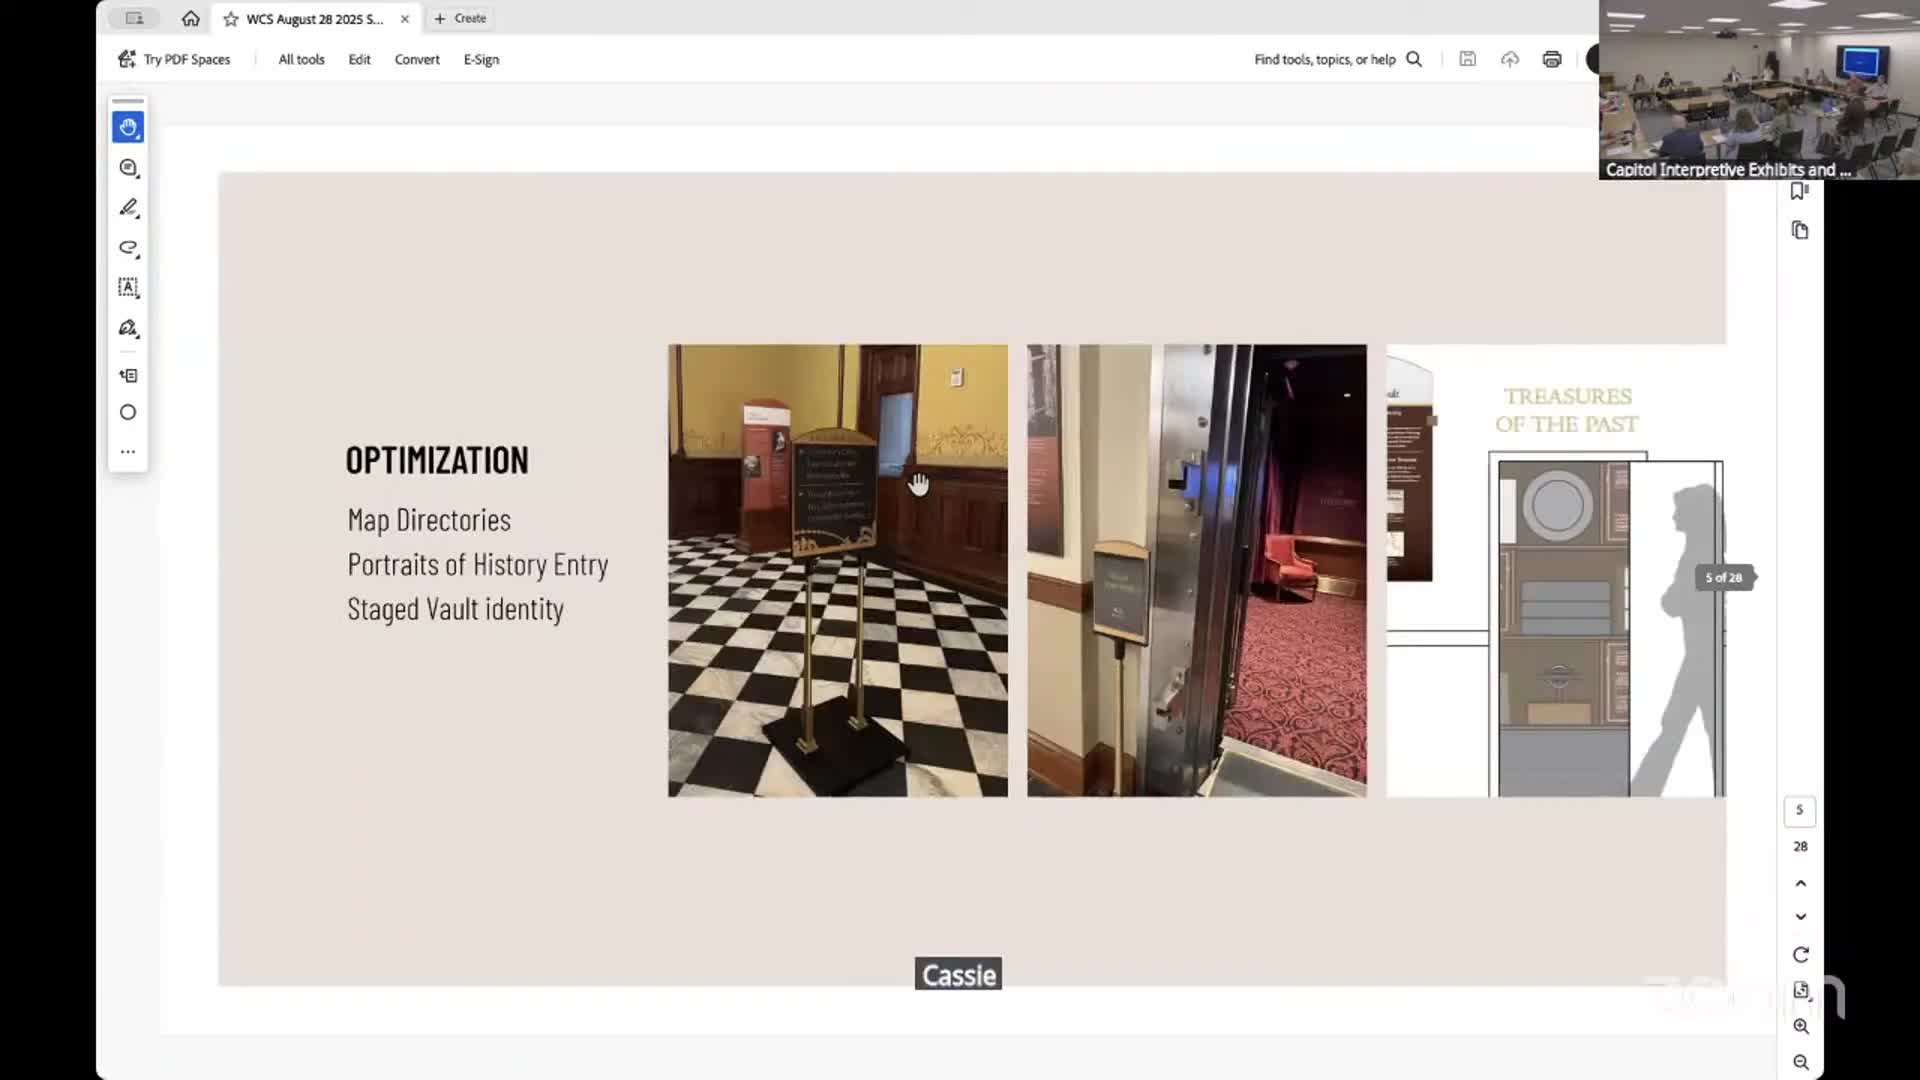This screenshot has height=1080, width=1920.
Task: Go to previous page with up chevron
Action: [x=1800, y=883]
